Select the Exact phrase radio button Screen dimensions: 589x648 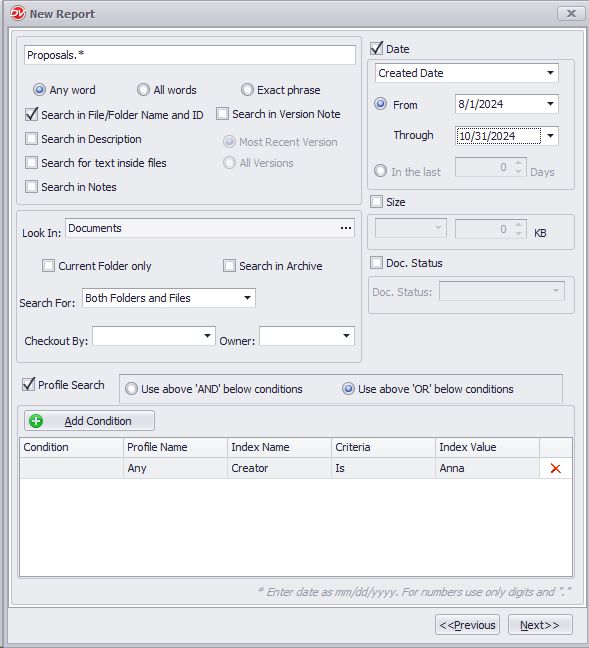click(x=247, y=90)
